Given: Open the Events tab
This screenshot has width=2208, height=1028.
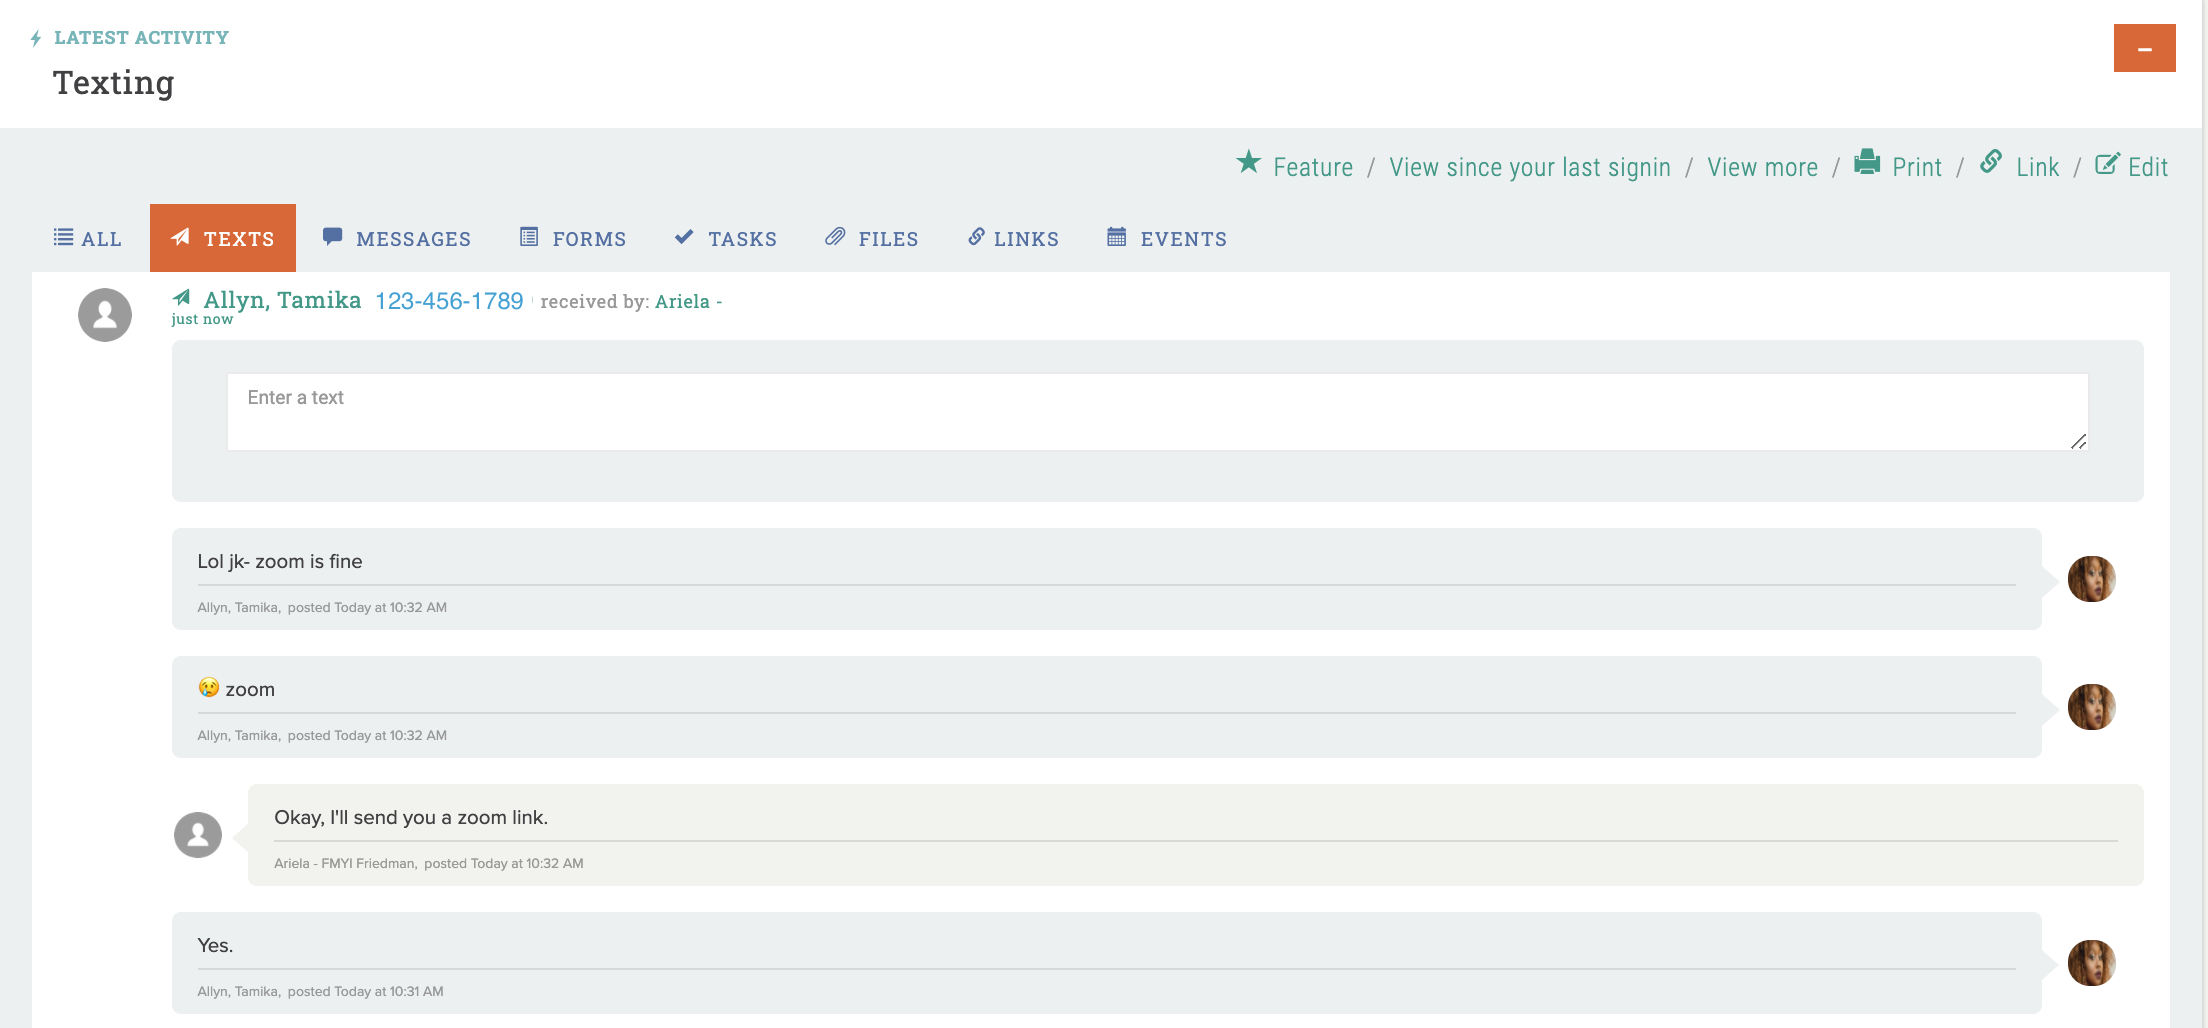Looking at the screenshot, I should click(x=1167, y=239).
